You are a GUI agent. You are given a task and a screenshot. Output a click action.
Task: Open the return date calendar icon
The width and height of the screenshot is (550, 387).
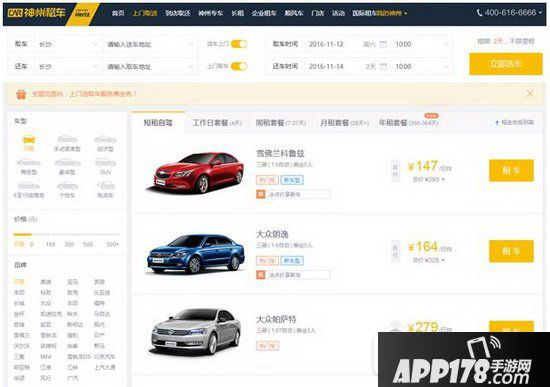pyautogui.click(x=383, y=66)
